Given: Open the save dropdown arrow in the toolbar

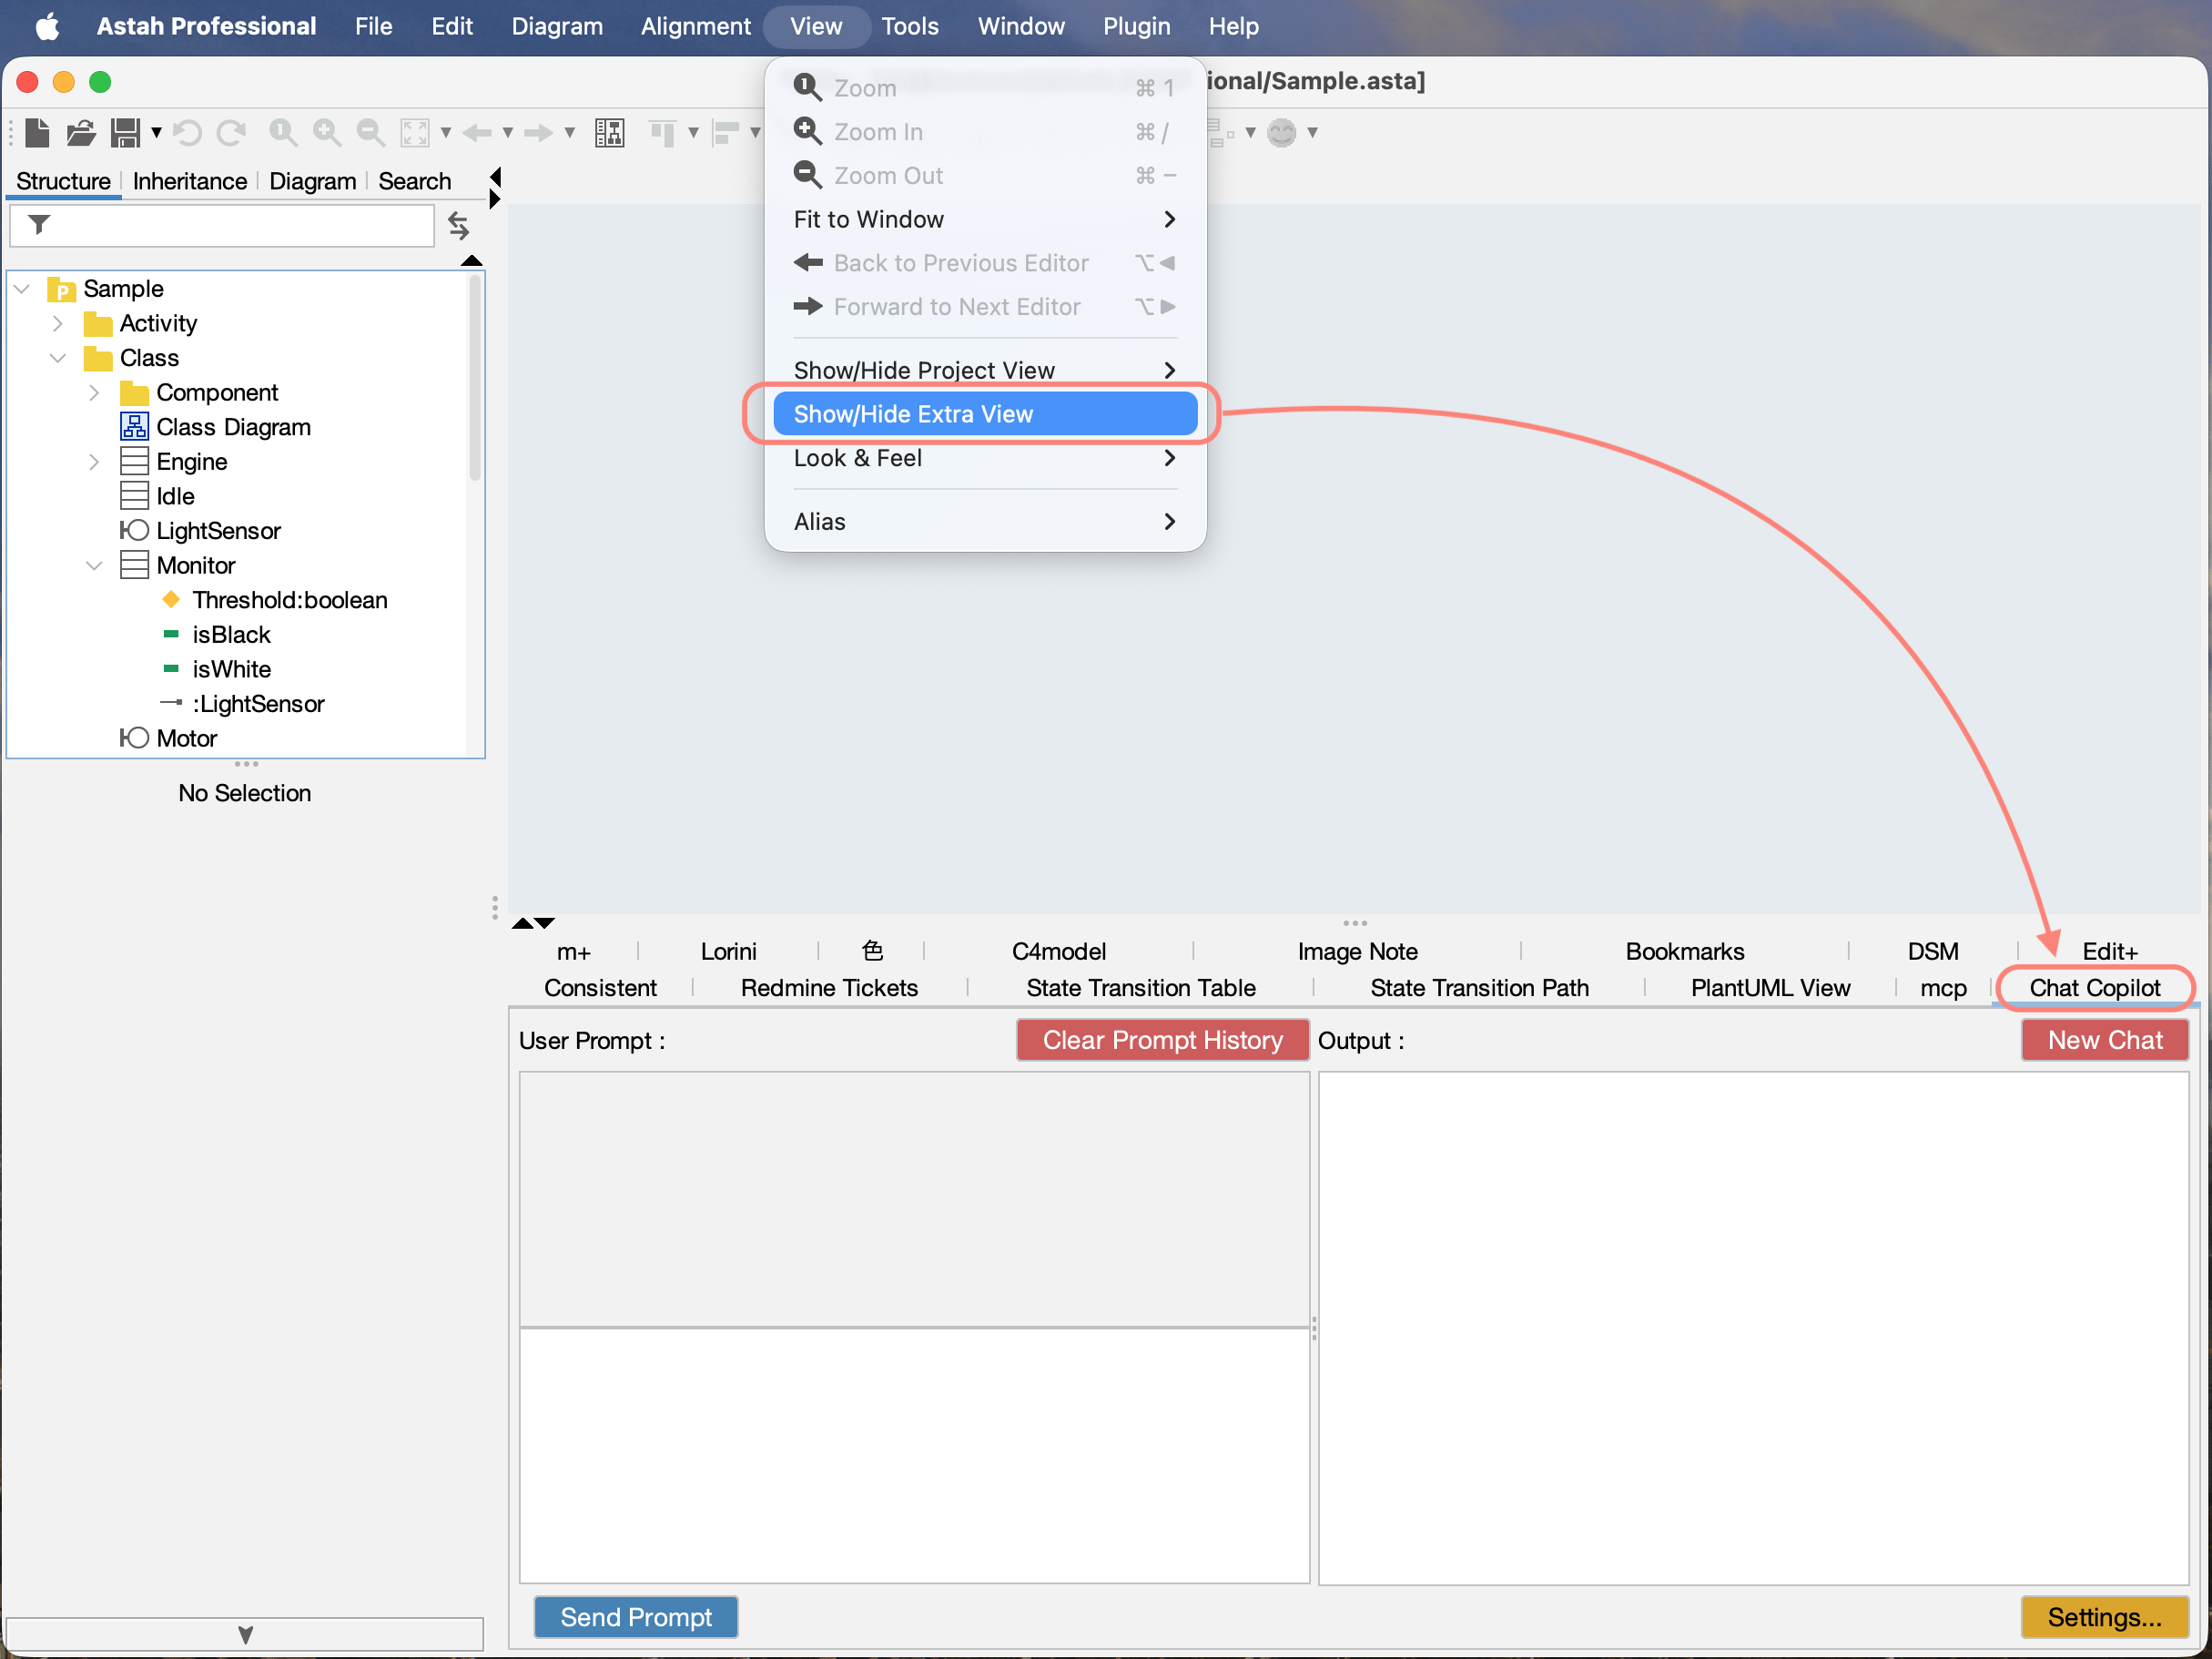Looking at the screenshot, I should pos(156,132).
